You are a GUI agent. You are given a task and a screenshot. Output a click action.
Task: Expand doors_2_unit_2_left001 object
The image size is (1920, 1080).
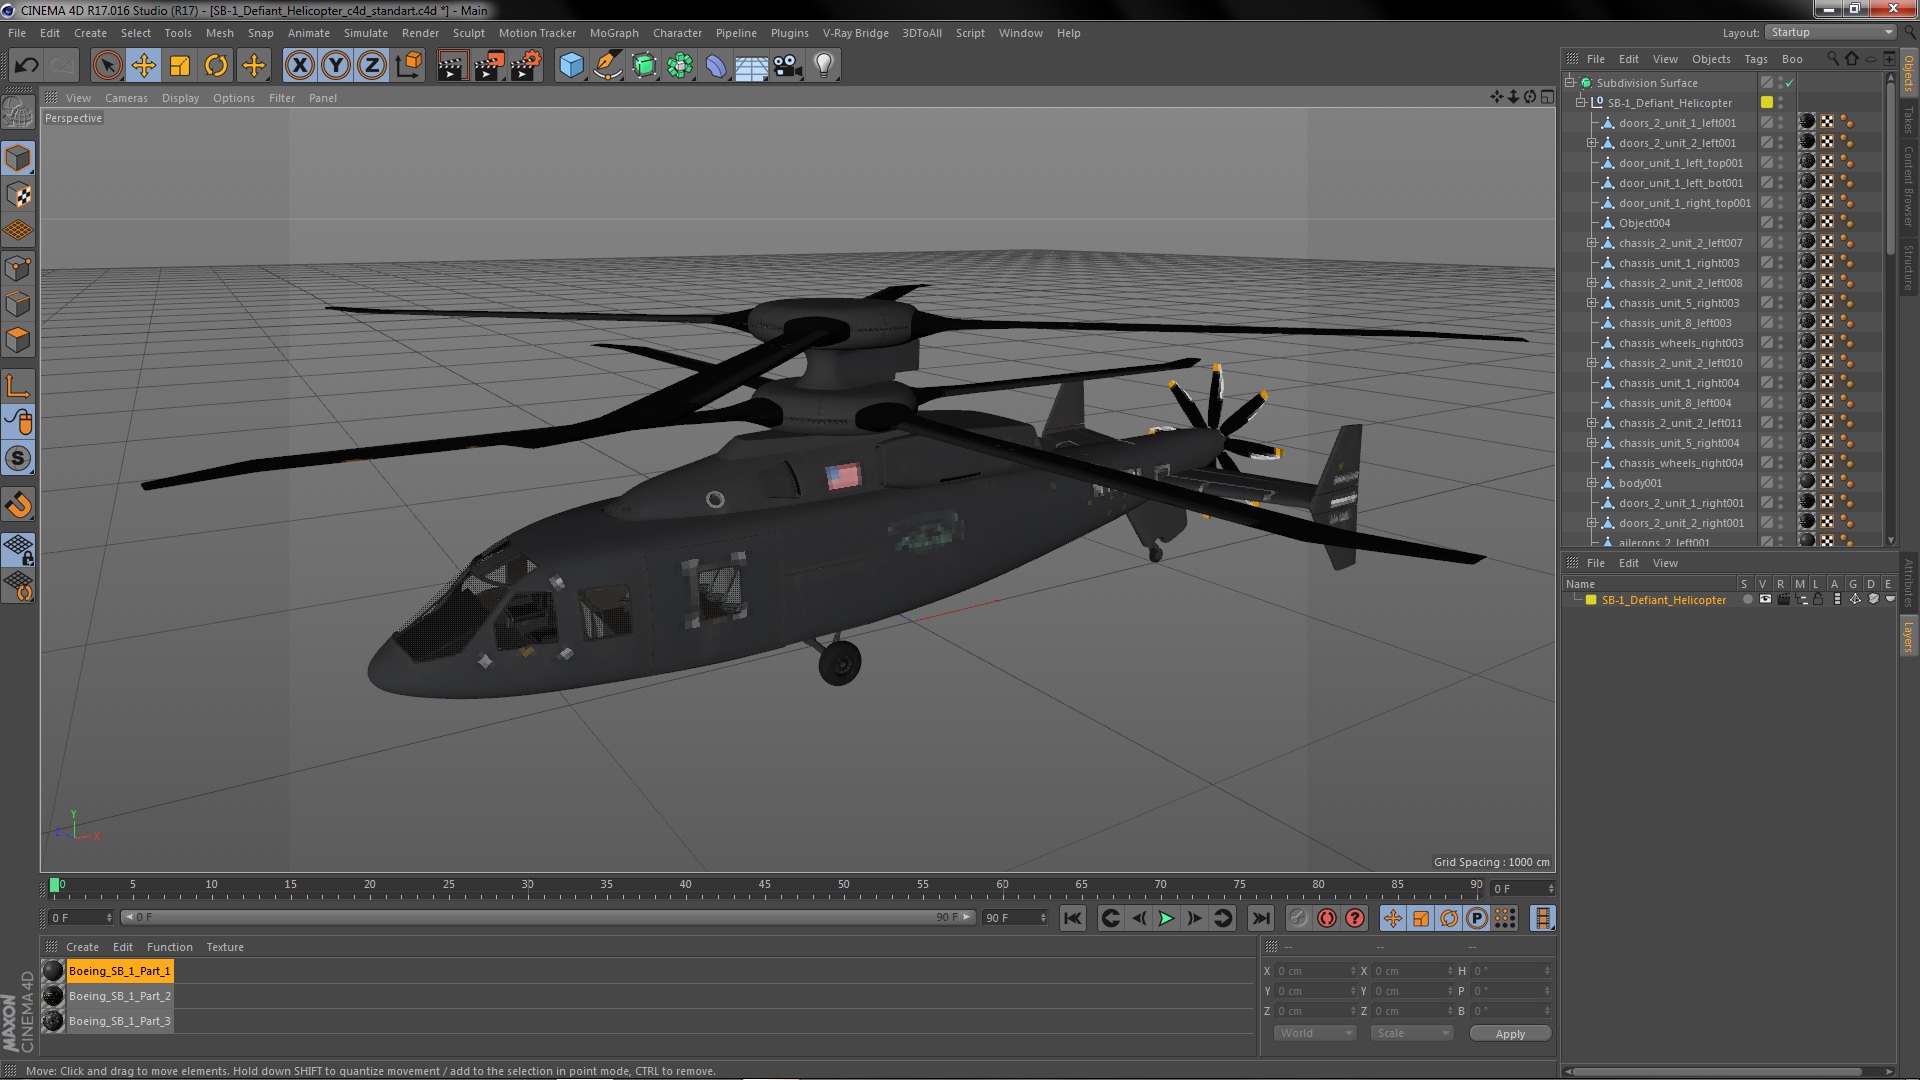coord(1592,143)
